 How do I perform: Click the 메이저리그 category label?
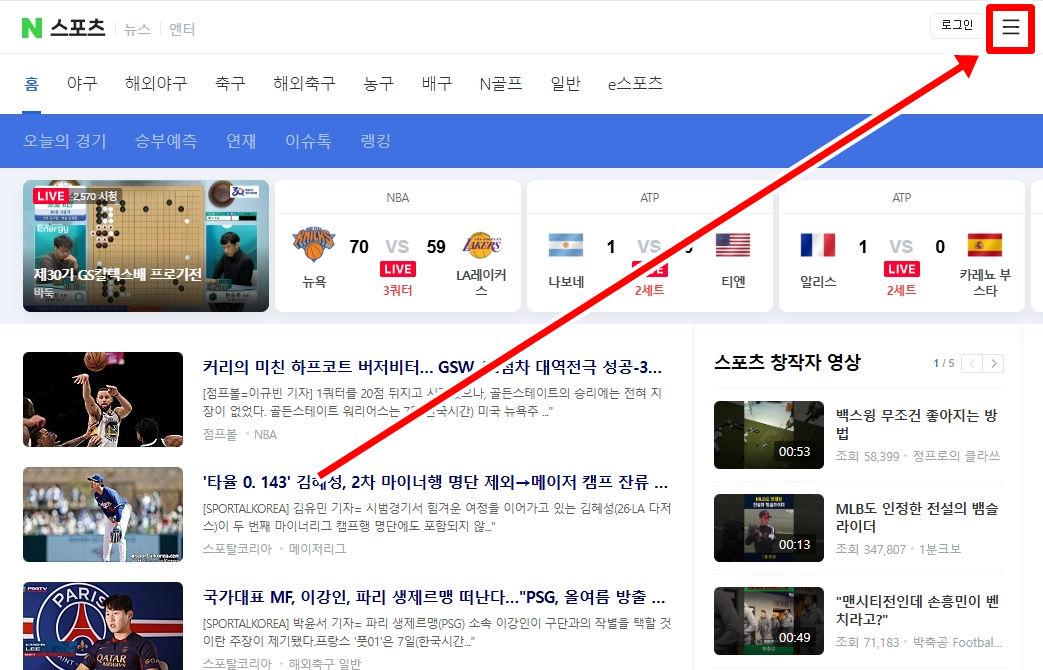(x=317, y=549)
